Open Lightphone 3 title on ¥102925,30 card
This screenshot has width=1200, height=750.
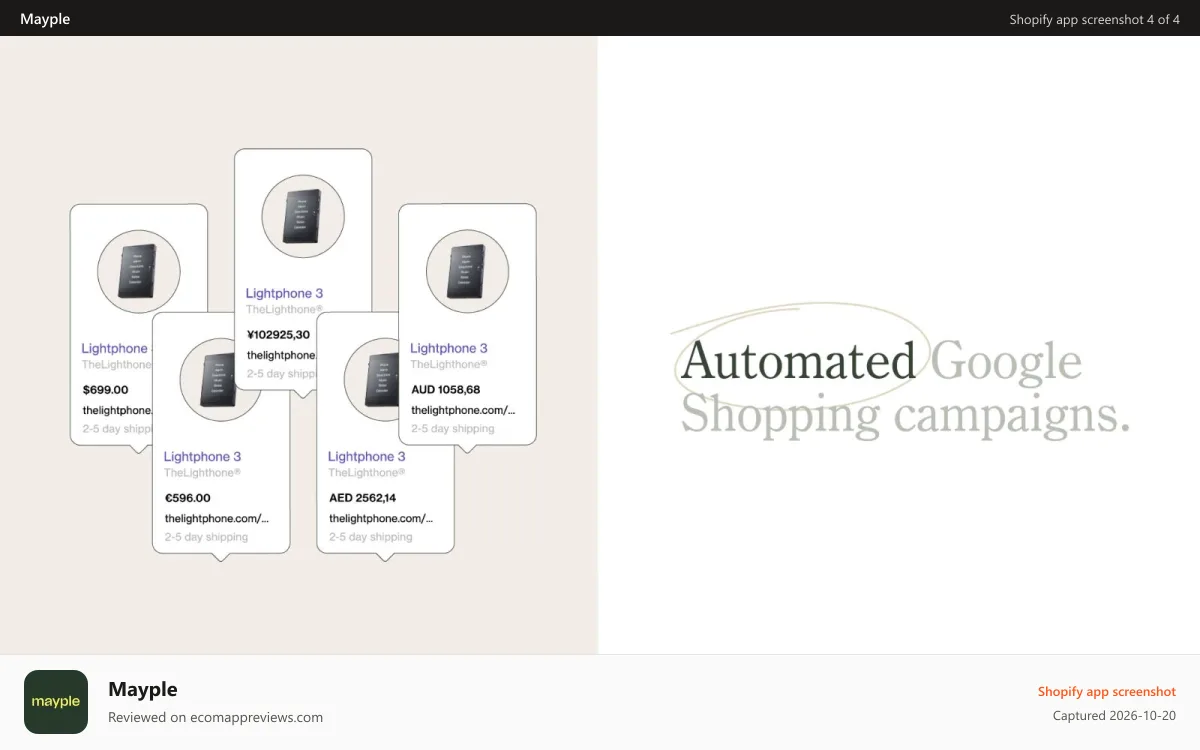[x=284, y=293]
